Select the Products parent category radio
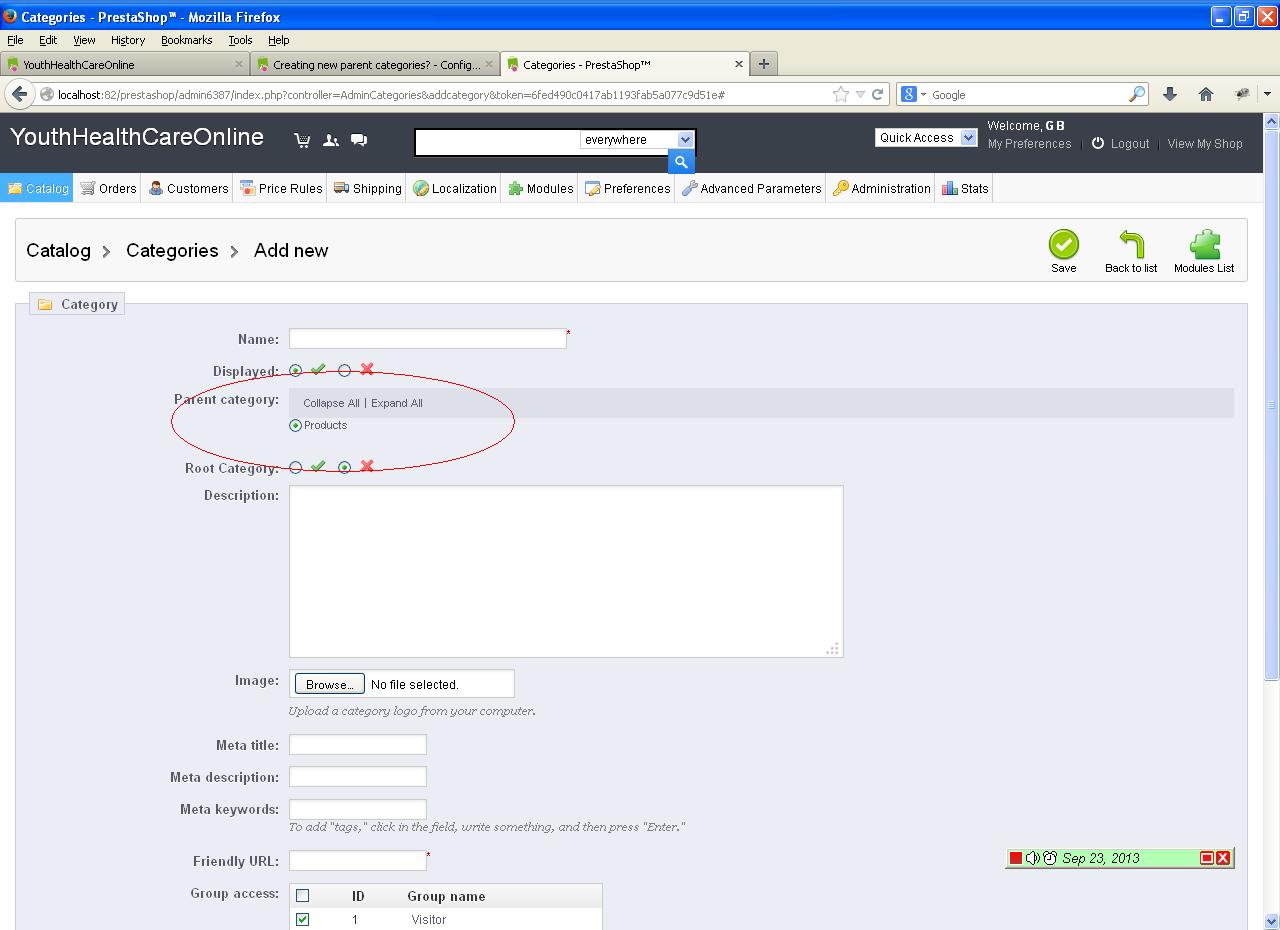This screenshot has width=1280, height=930. click(295, 425)
